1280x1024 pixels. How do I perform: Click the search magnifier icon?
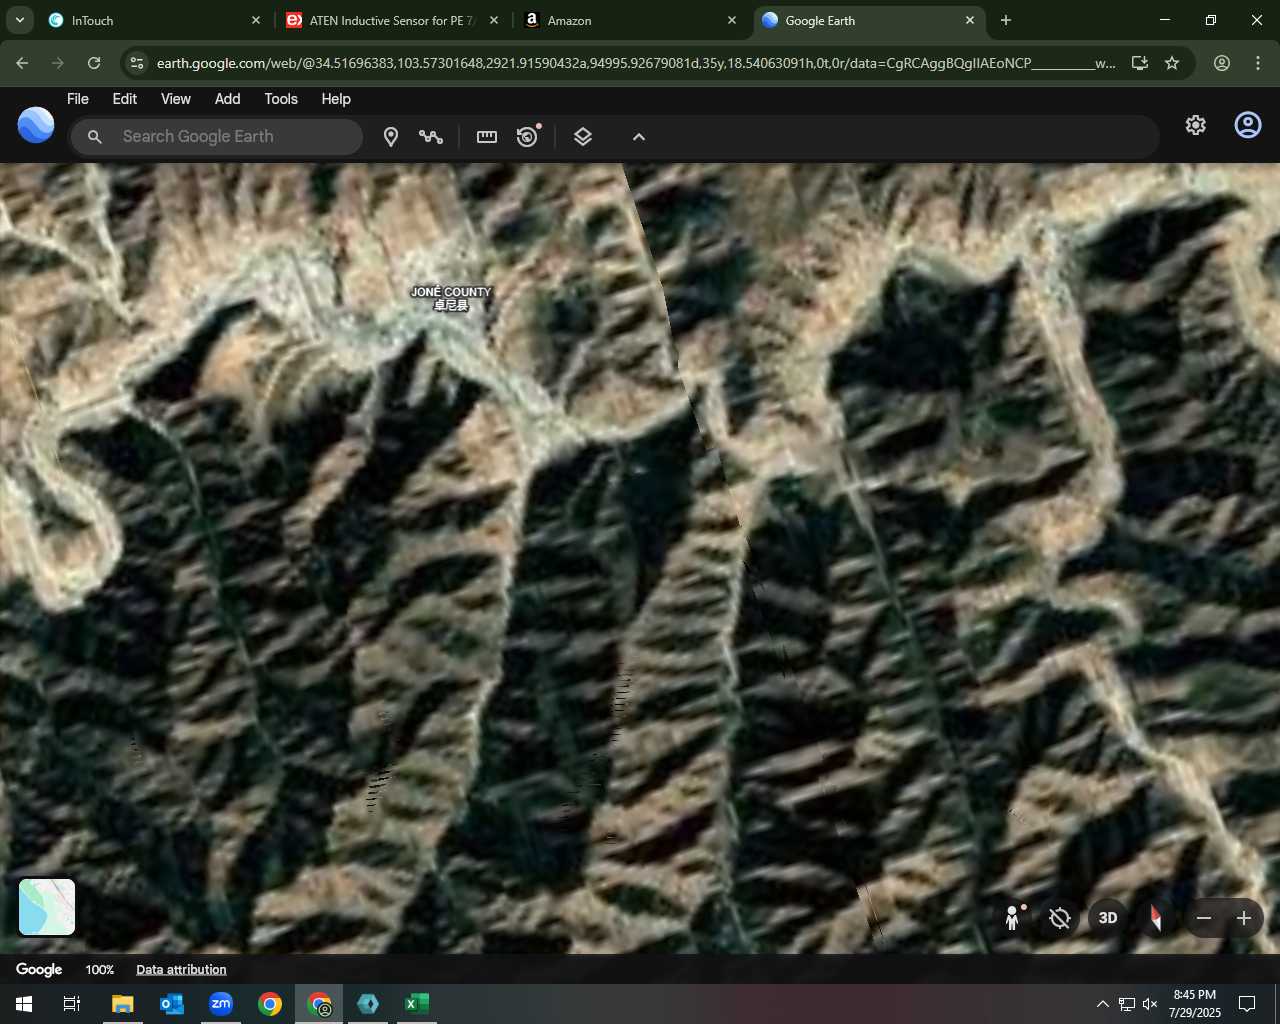[x=95, y=137]
